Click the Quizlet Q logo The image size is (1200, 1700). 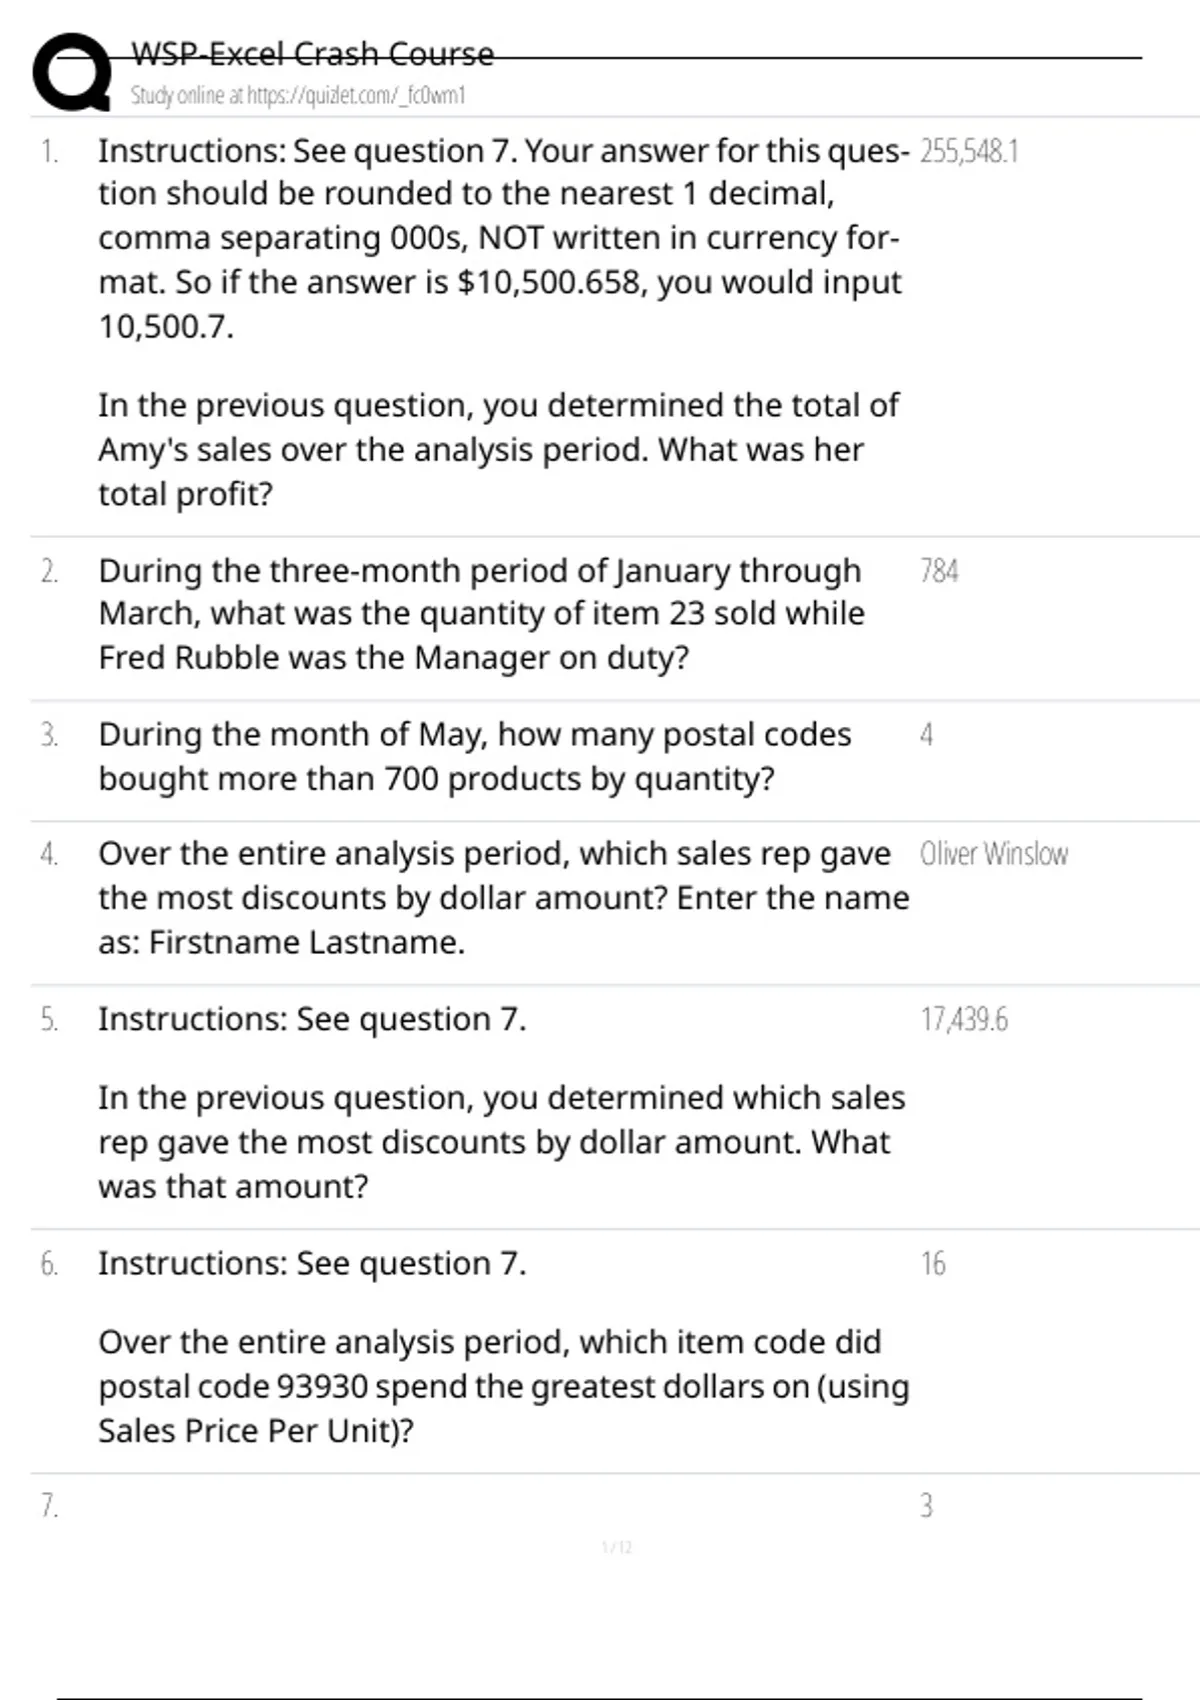[x=72, y=72]
